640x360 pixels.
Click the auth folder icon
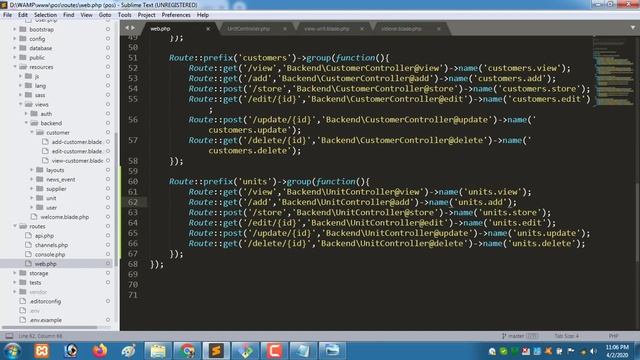click(x=34, y=113)
